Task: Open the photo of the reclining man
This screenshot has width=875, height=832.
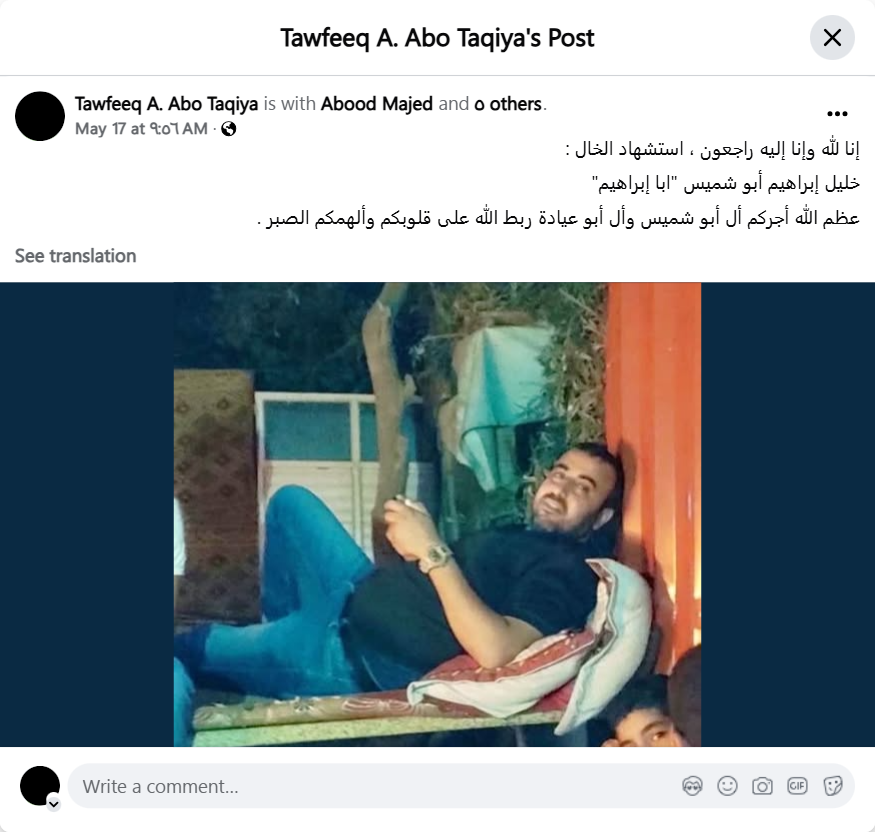Action: tap(437, 514)
